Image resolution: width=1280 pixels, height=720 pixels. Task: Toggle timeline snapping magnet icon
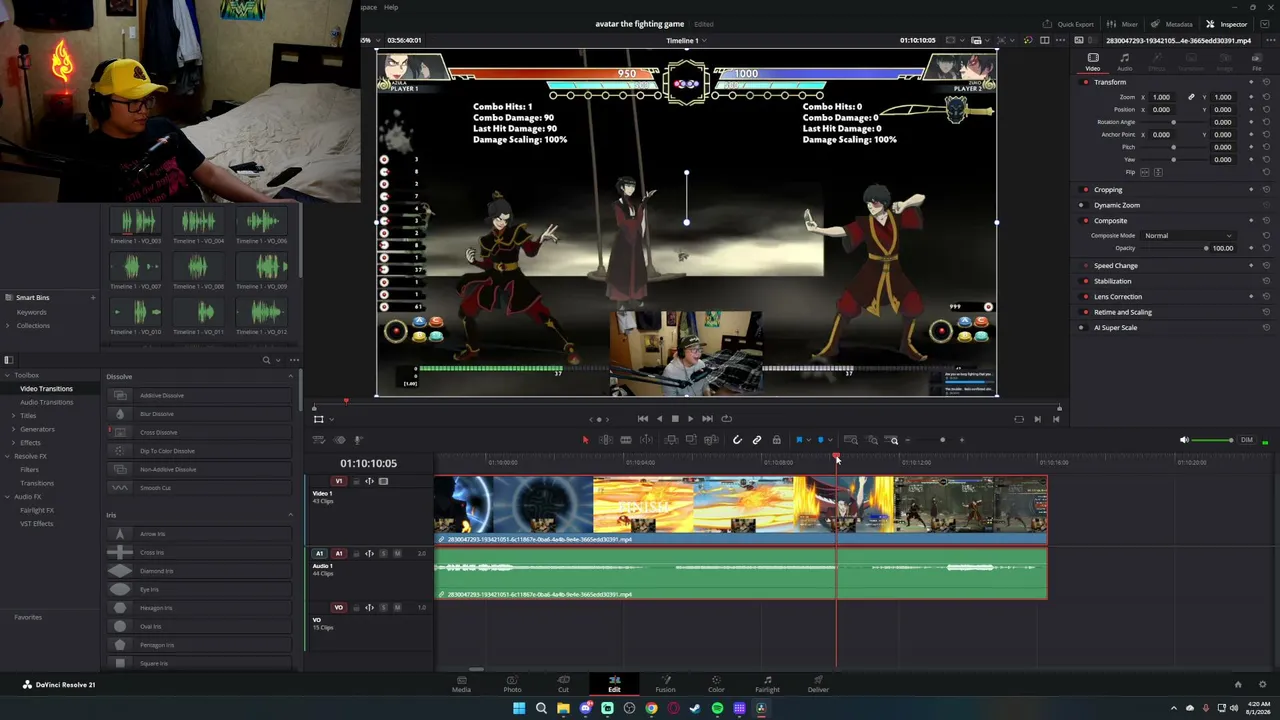coord(737,440)
